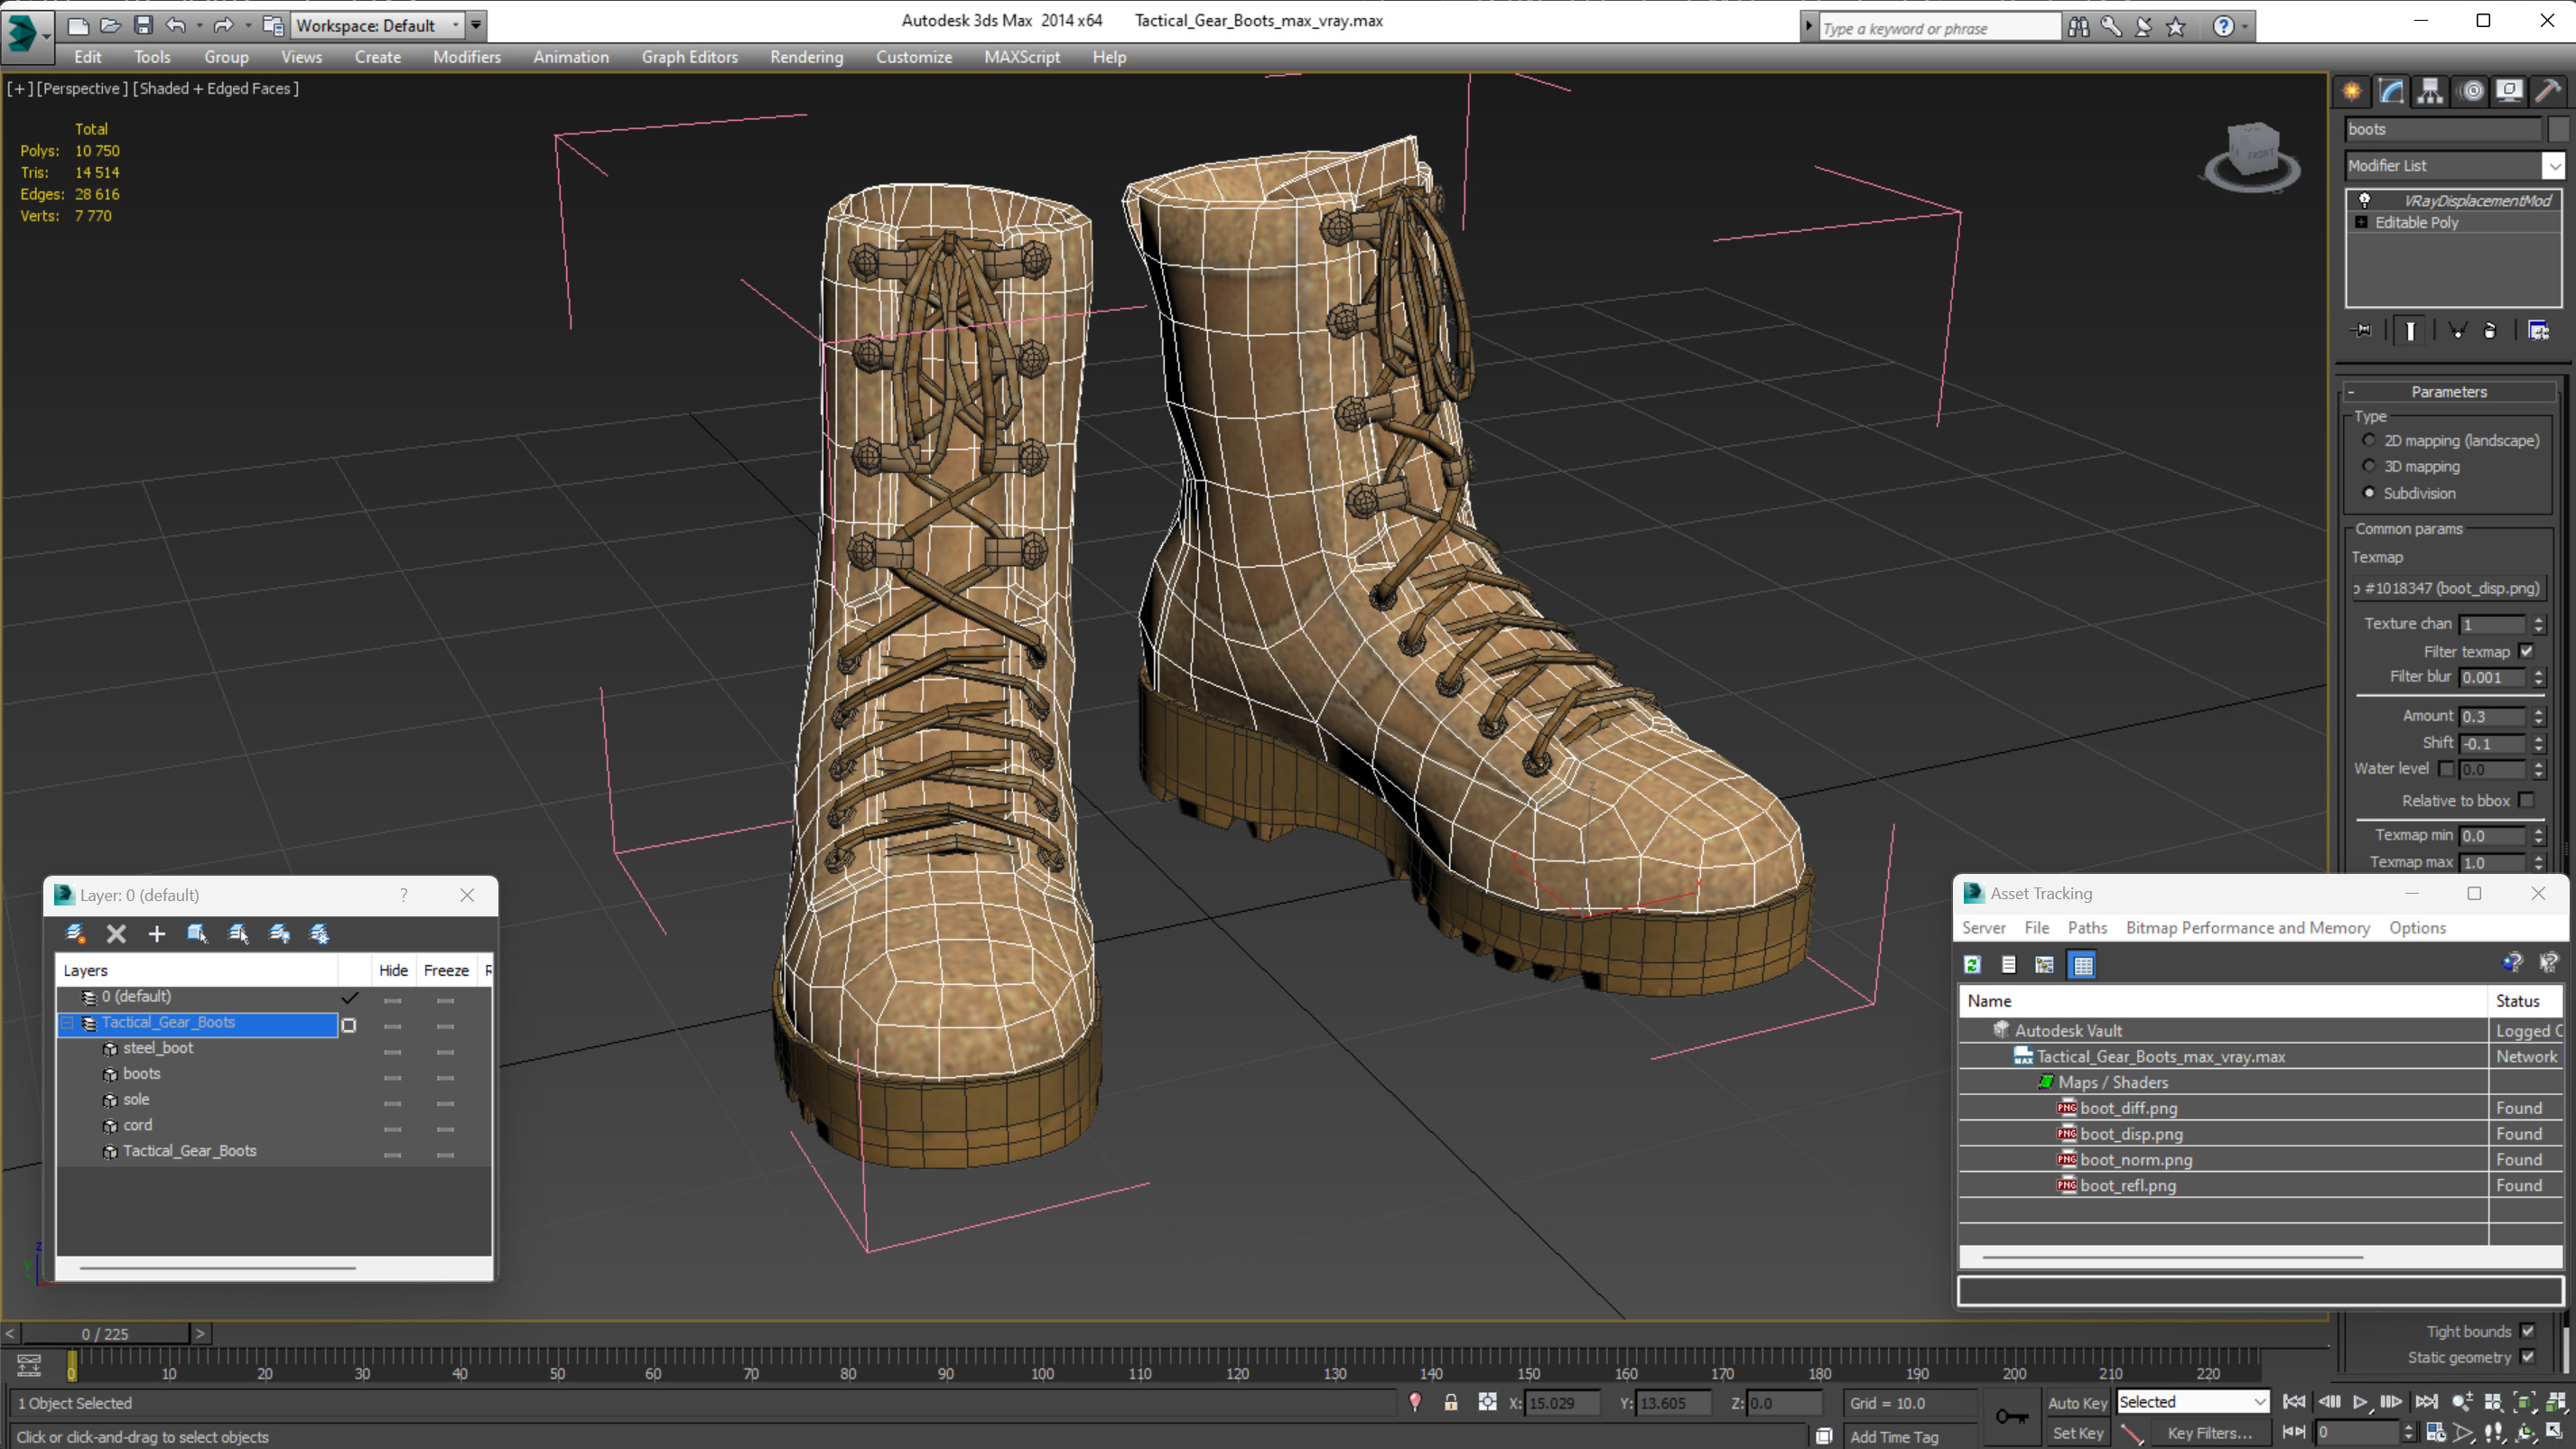Open Undo history dropdown arrow

point(199,25)
